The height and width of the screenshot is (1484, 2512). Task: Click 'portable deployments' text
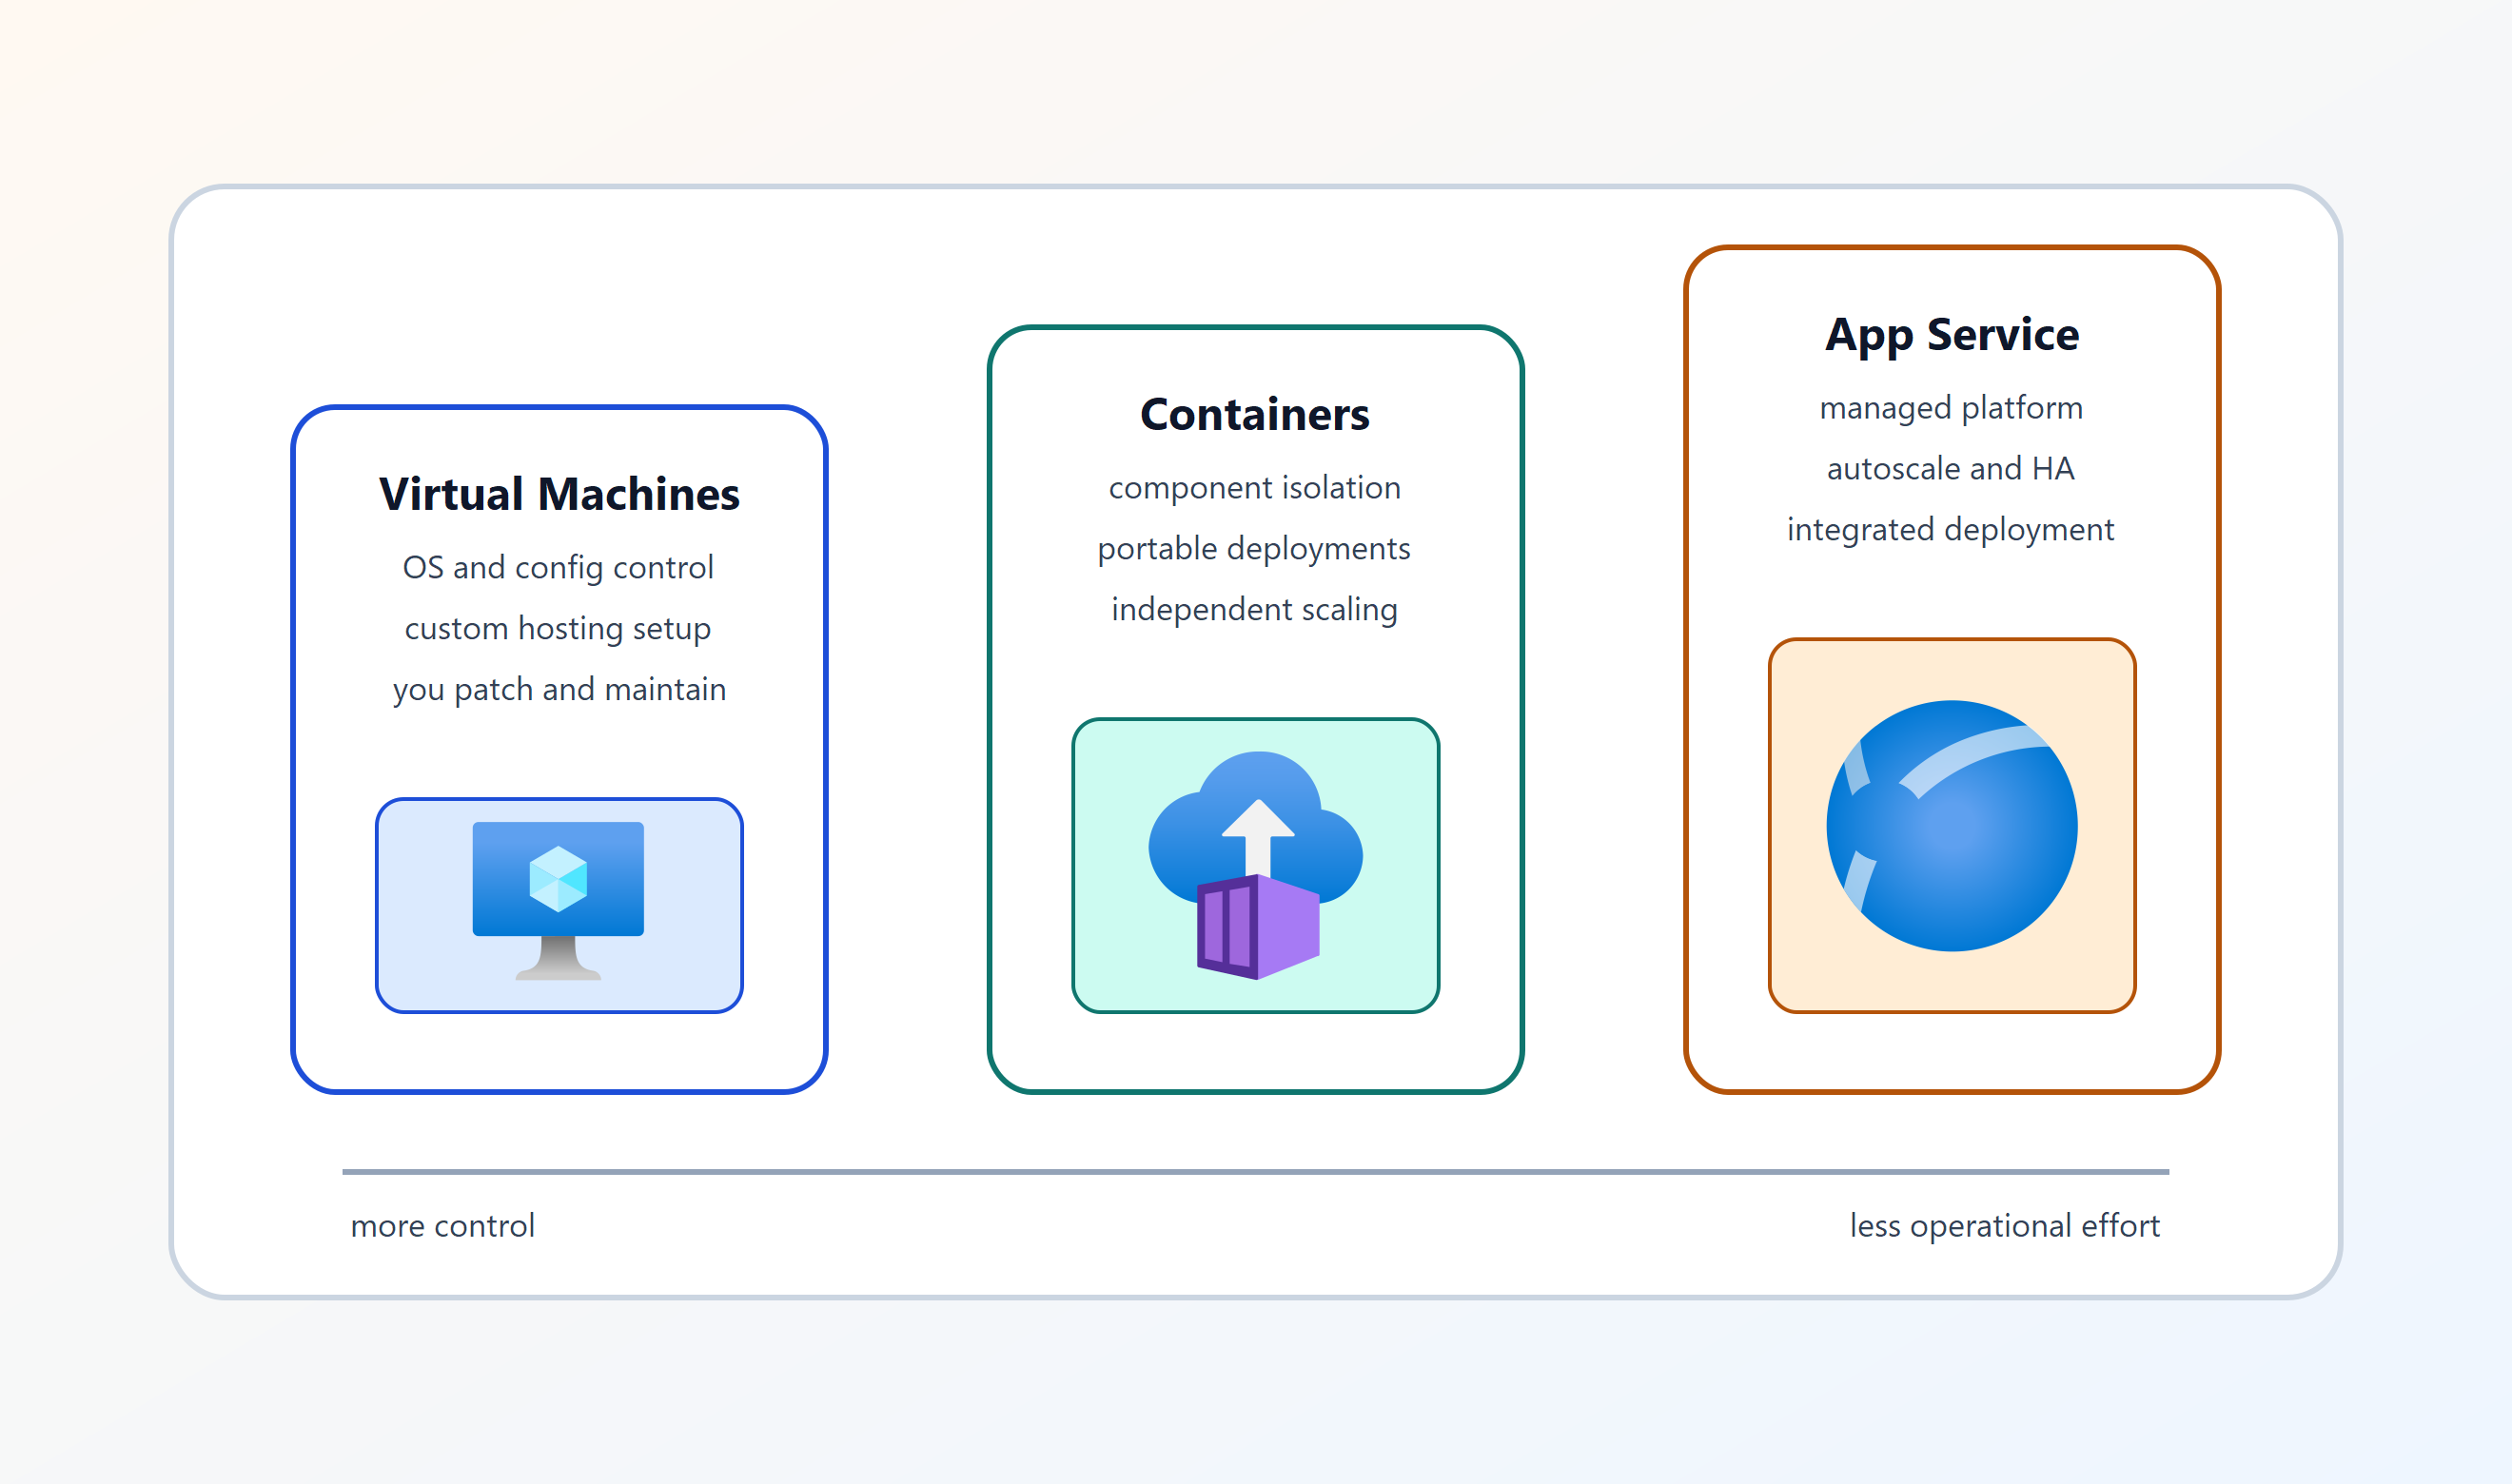tap(1254, 548)
